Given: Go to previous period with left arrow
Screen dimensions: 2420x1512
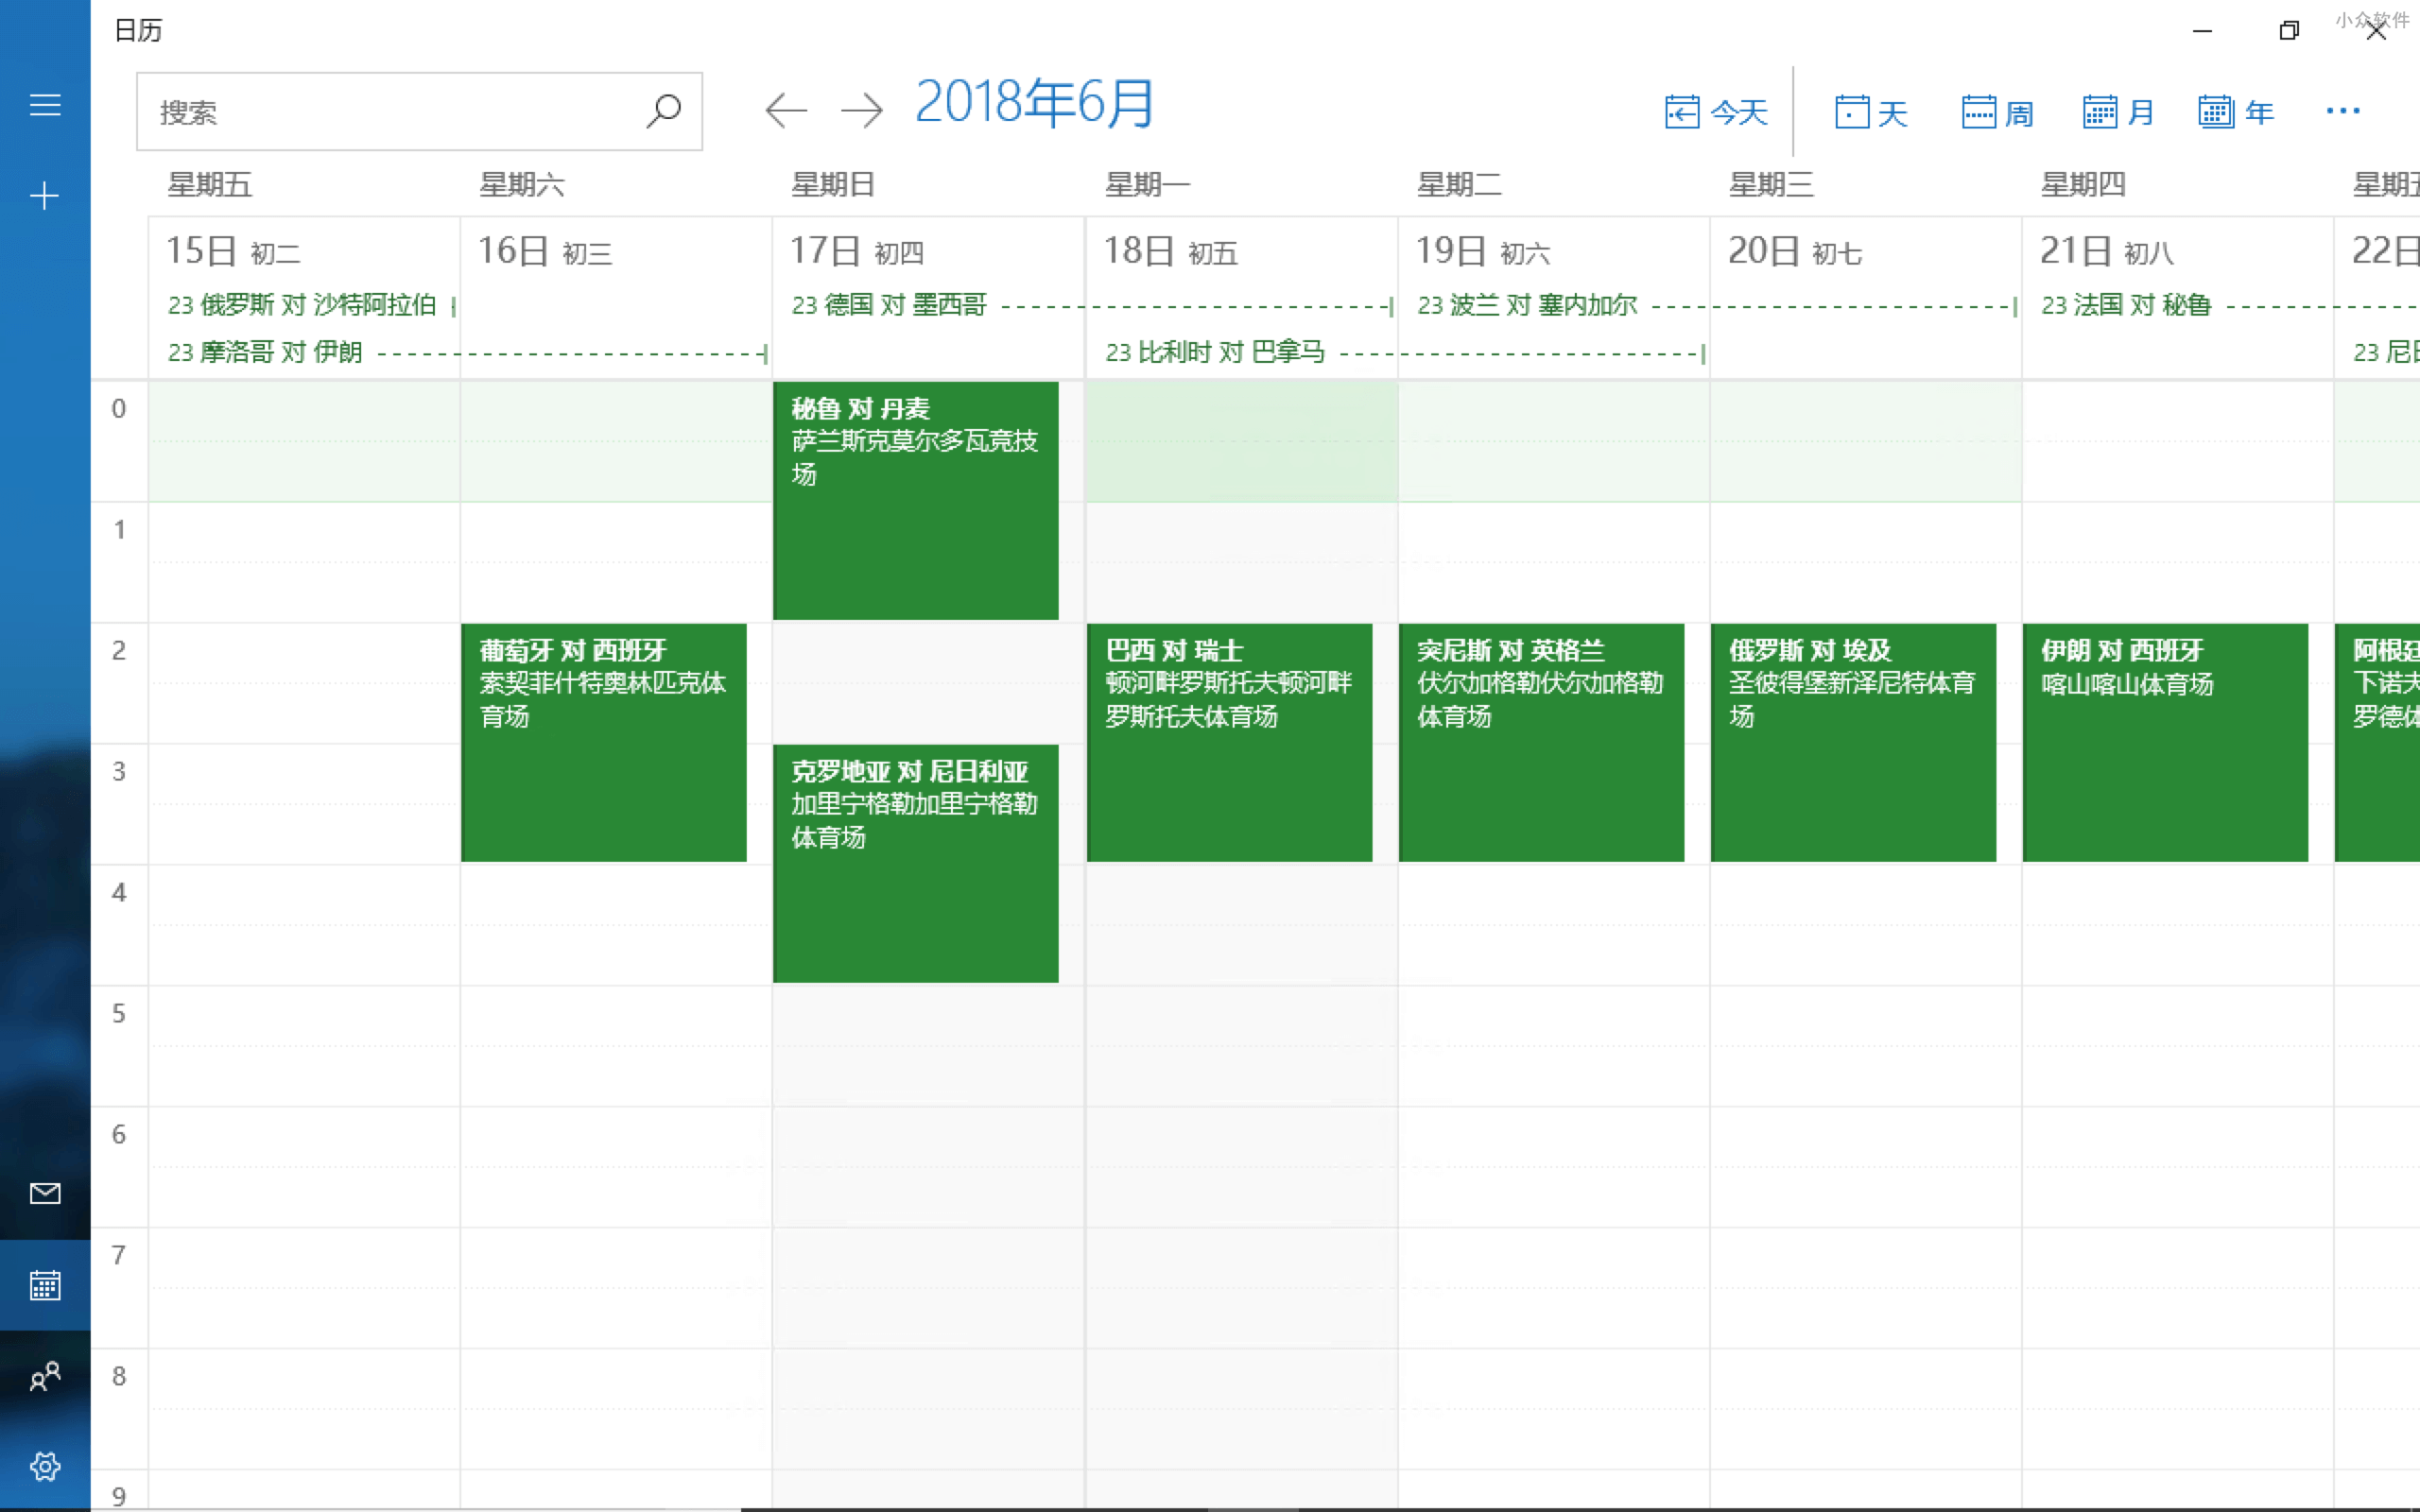Looking at the screenshot, I should (786, 110).
